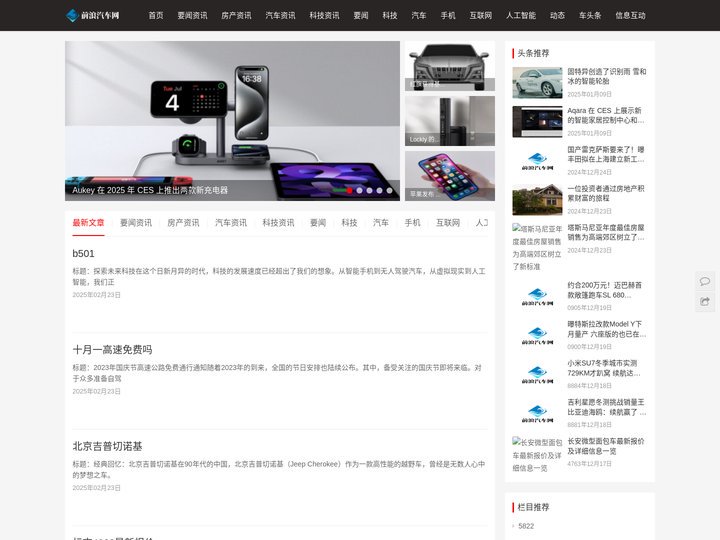720x540 pixels.
Task: Open 特斯拉改款Model Y headline
Action: click(607, 329)
